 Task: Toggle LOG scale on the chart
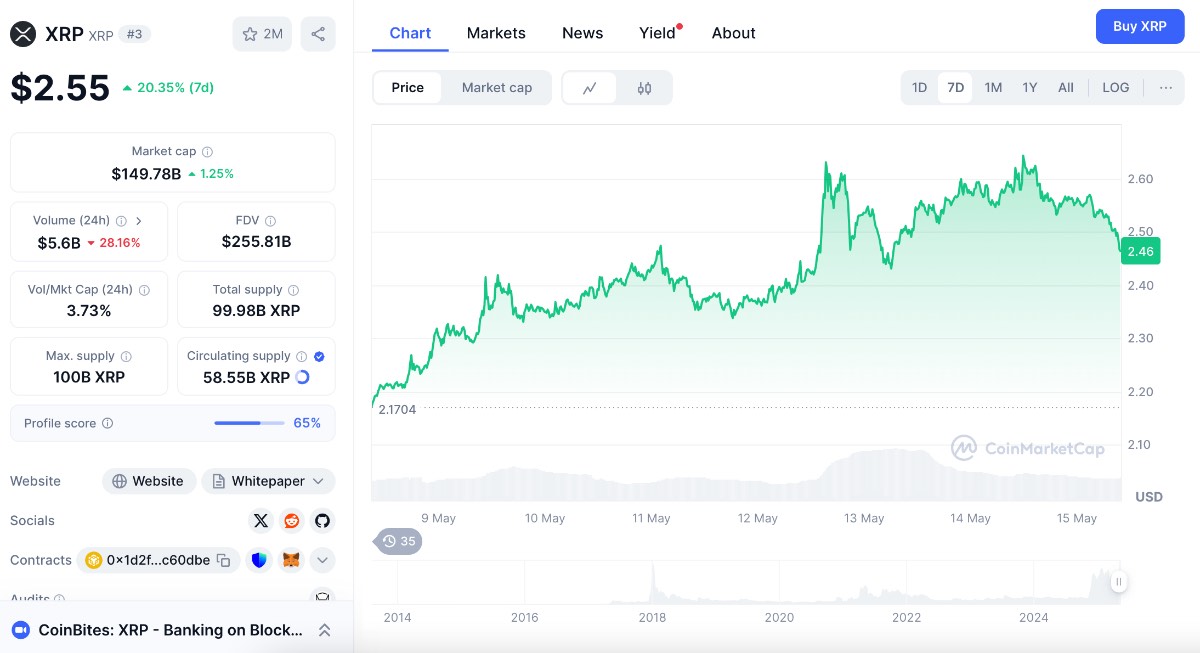(x=1116, y=88)
